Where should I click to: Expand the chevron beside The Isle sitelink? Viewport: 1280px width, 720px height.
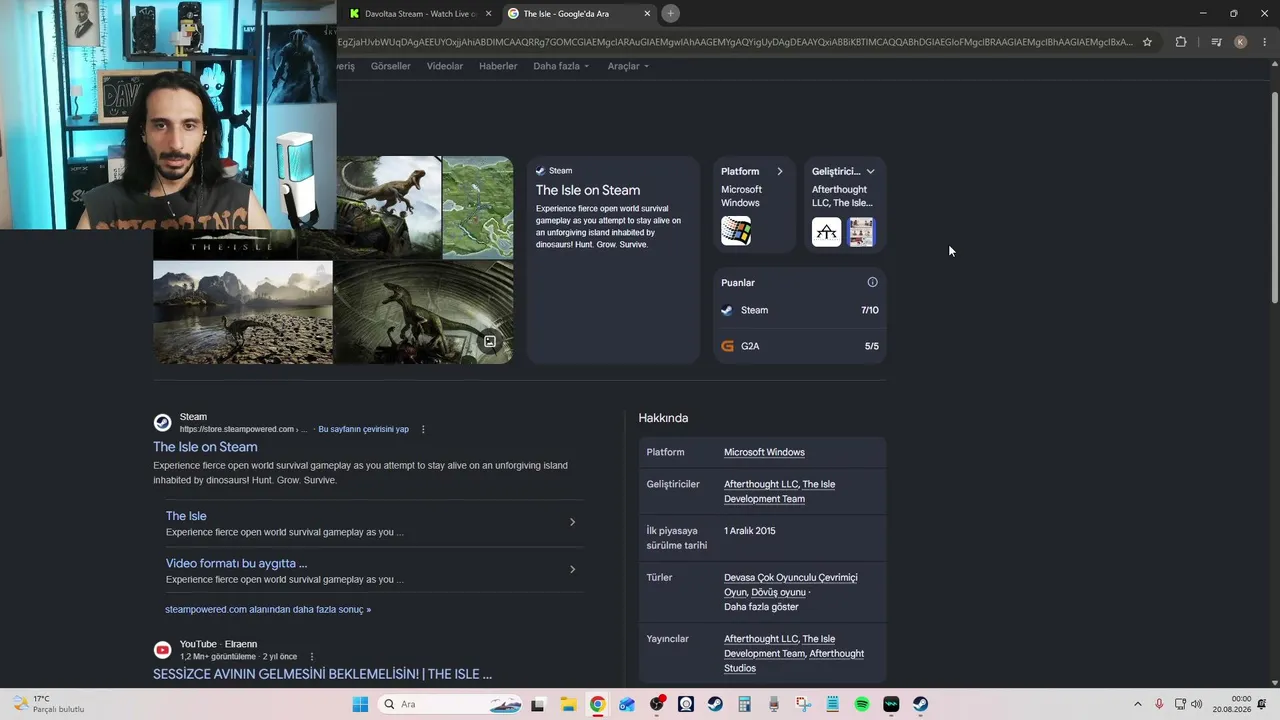pos(572,522)
